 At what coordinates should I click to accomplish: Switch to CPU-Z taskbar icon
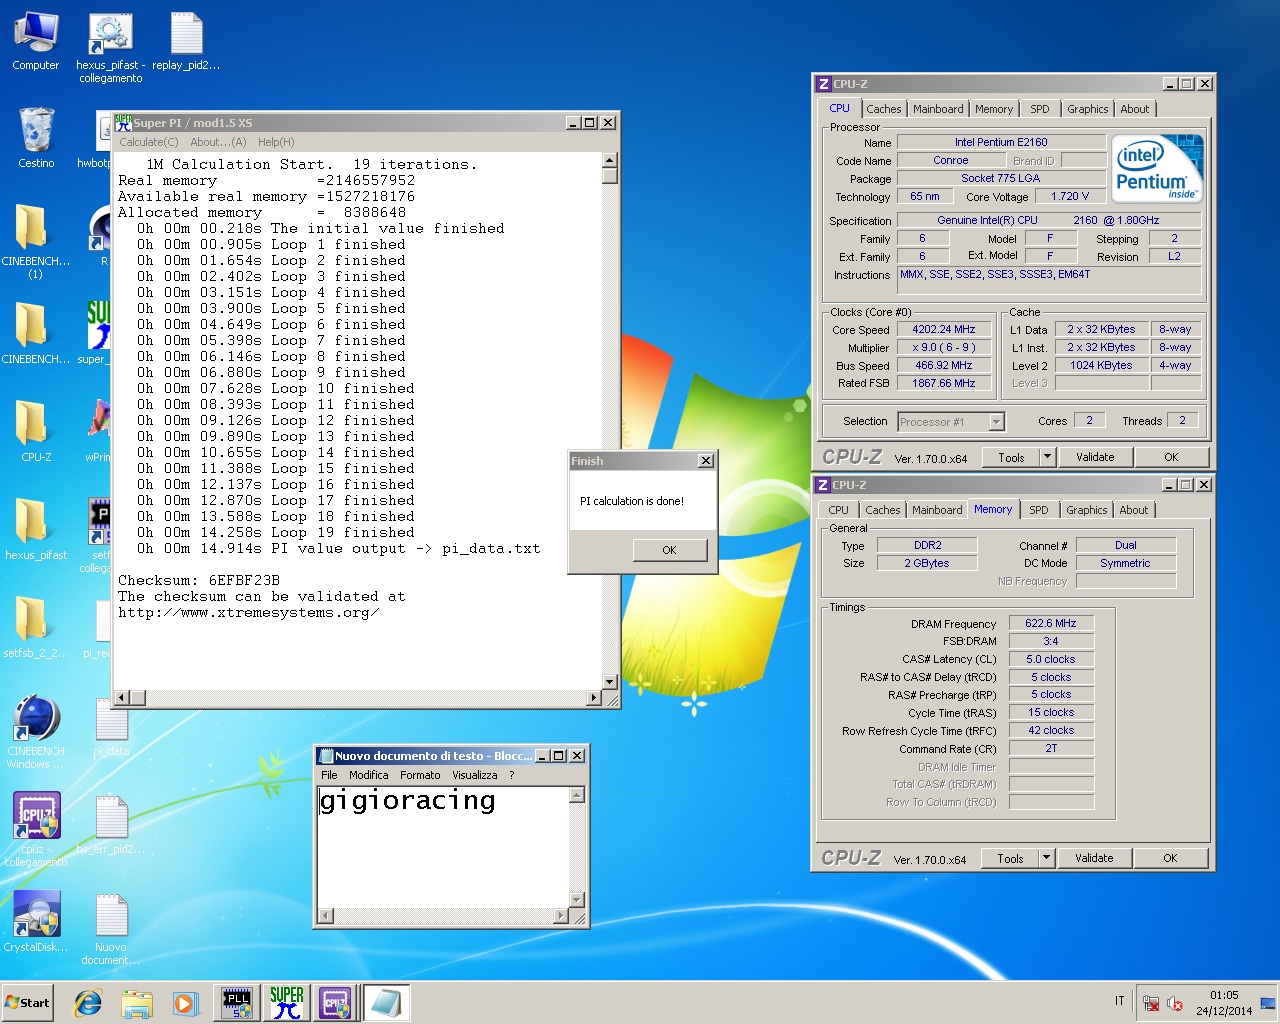pyautogui.click(x=335, y=1003)
